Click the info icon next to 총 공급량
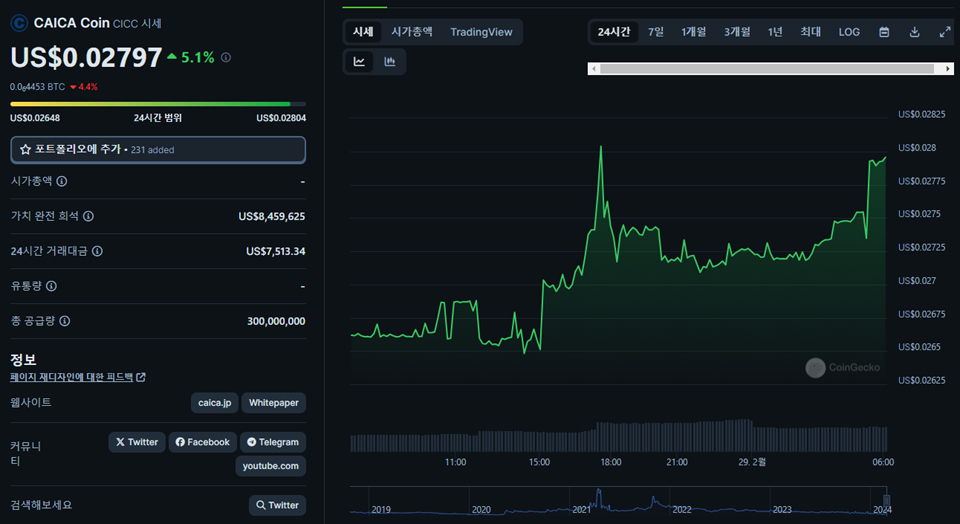The image size is (960, 524). (x=63, y=321)
